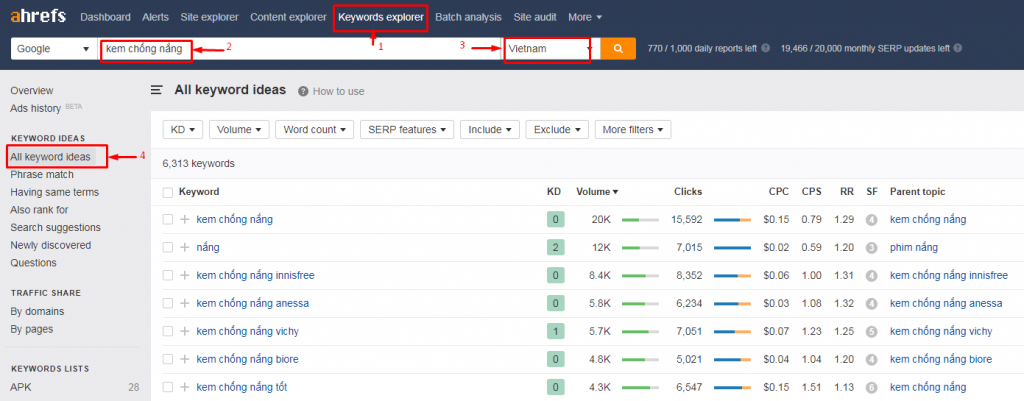The height and width of the screenshot is (401, 1024).
Task: Check the kem chống nắng tốt row
Action: point(168,387)
